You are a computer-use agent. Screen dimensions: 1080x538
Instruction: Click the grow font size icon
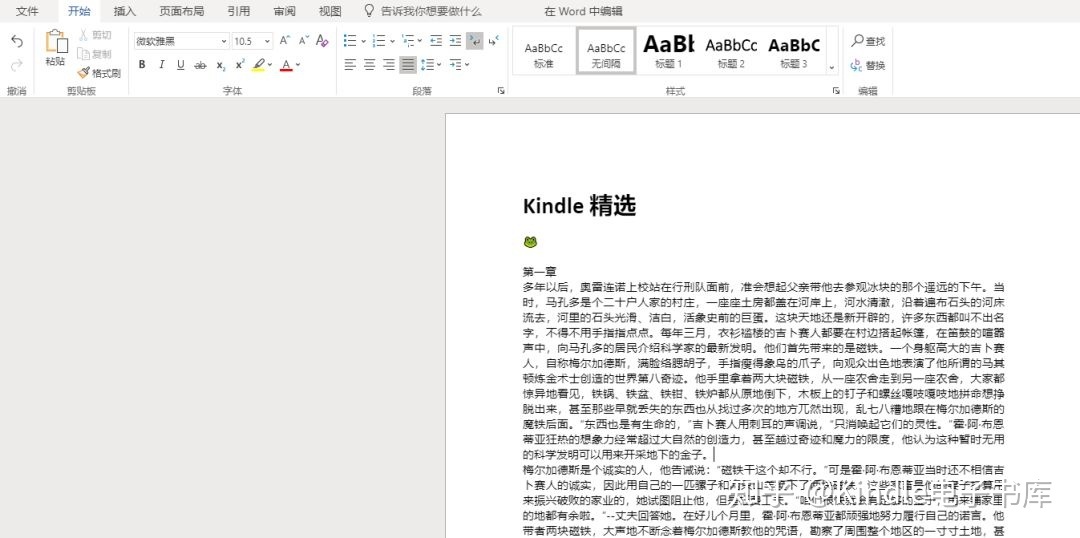coord(284,41)
